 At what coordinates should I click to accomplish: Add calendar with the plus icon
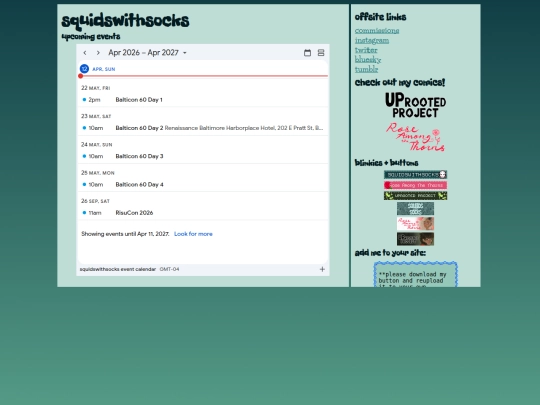click(322, 269)
